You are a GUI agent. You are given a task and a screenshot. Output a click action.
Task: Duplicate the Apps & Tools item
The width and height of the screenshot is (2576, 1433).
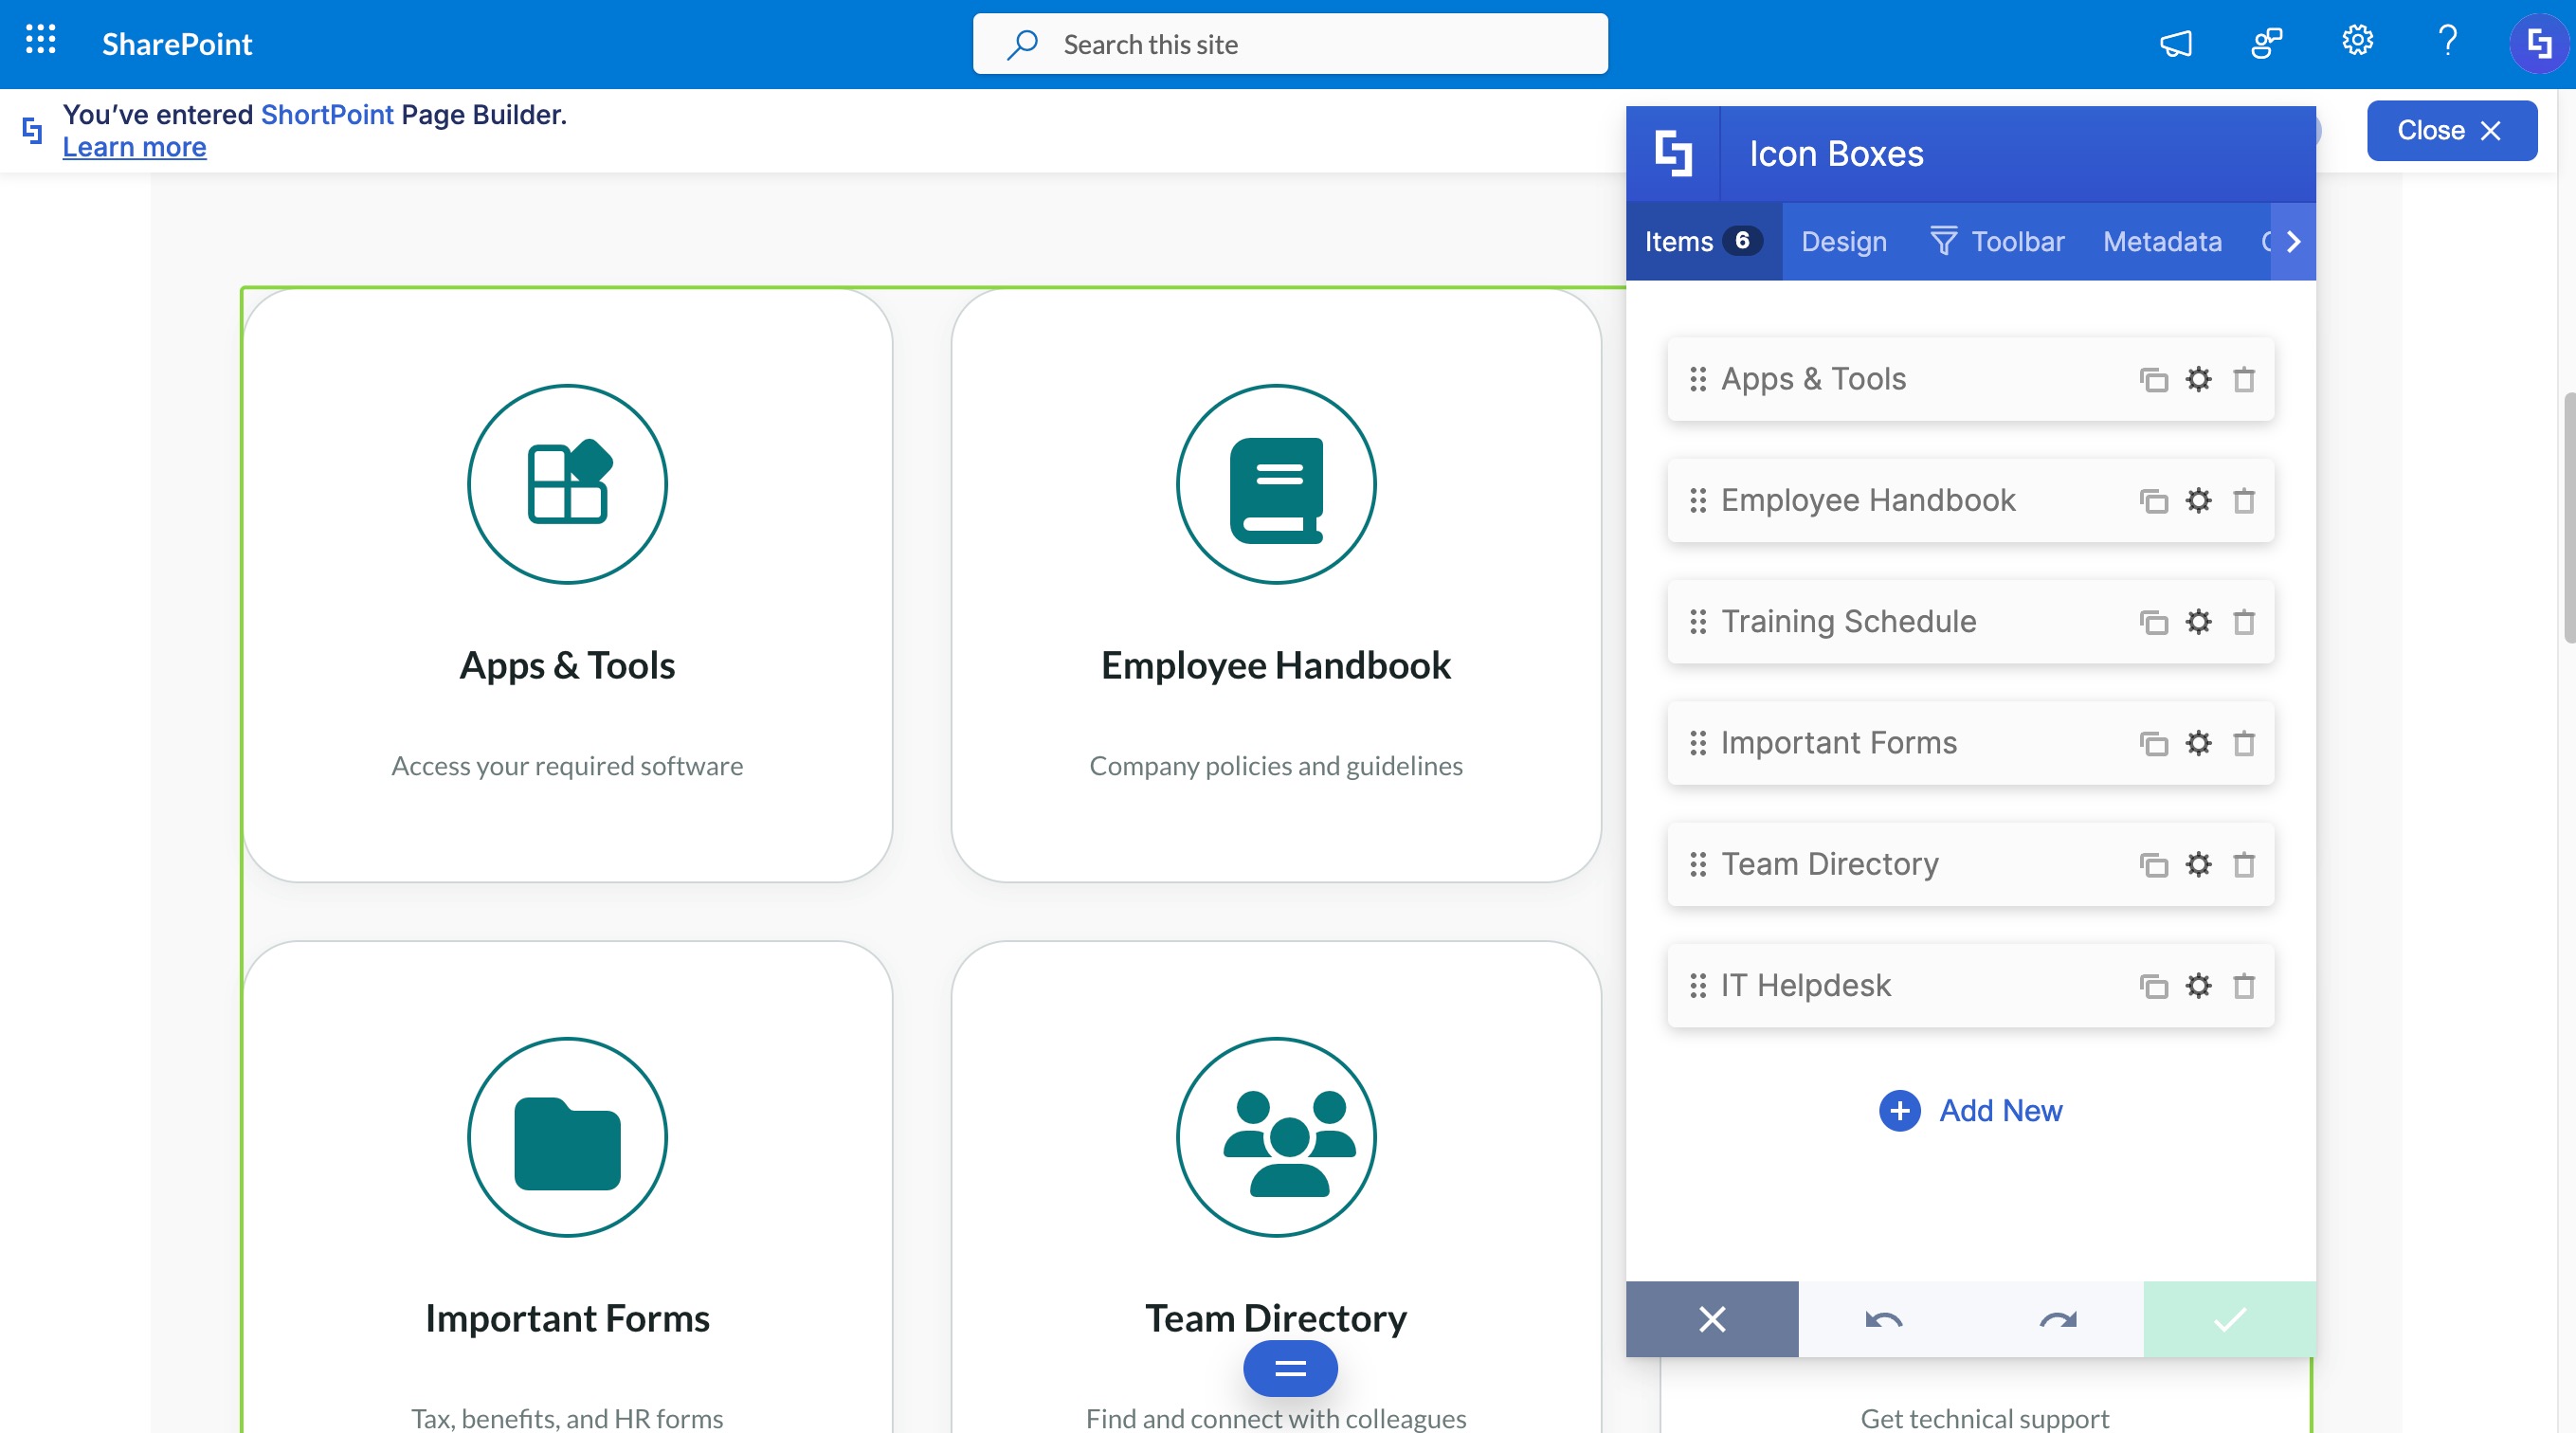2153,380
